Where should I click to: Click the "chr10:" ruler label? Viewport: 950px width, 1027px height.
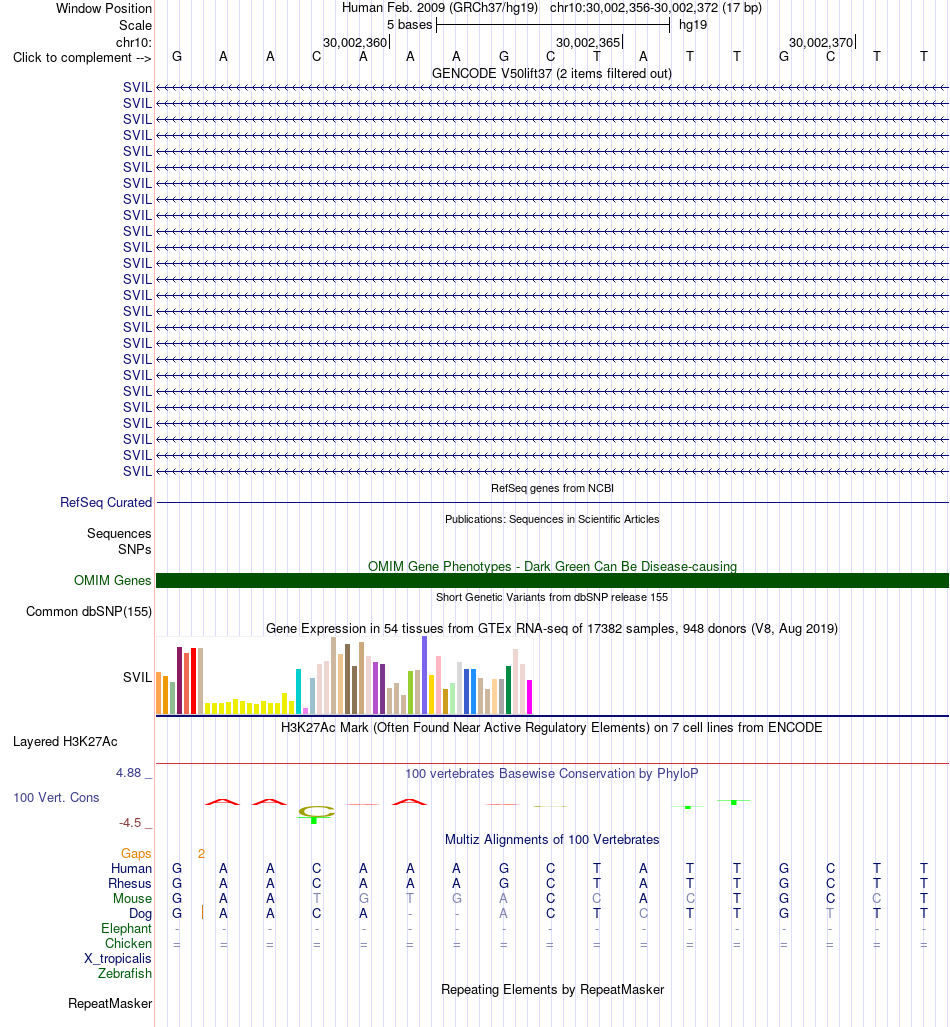tap(134, 43)
